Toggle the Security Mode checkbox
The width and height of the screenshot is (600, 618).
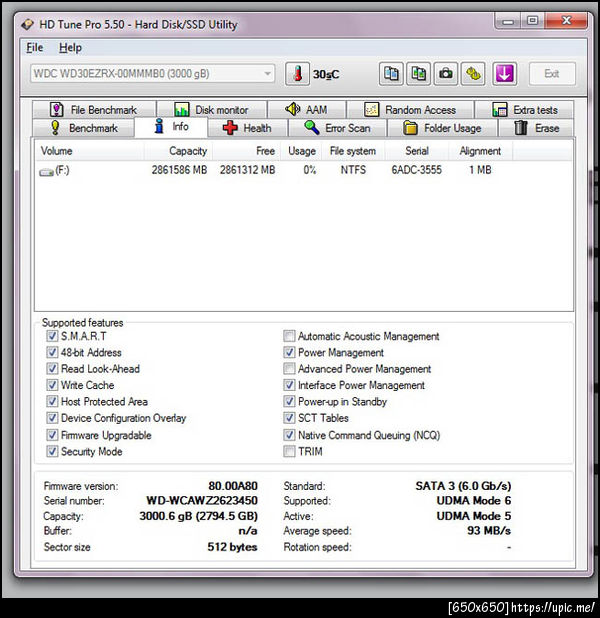(52, 451)
